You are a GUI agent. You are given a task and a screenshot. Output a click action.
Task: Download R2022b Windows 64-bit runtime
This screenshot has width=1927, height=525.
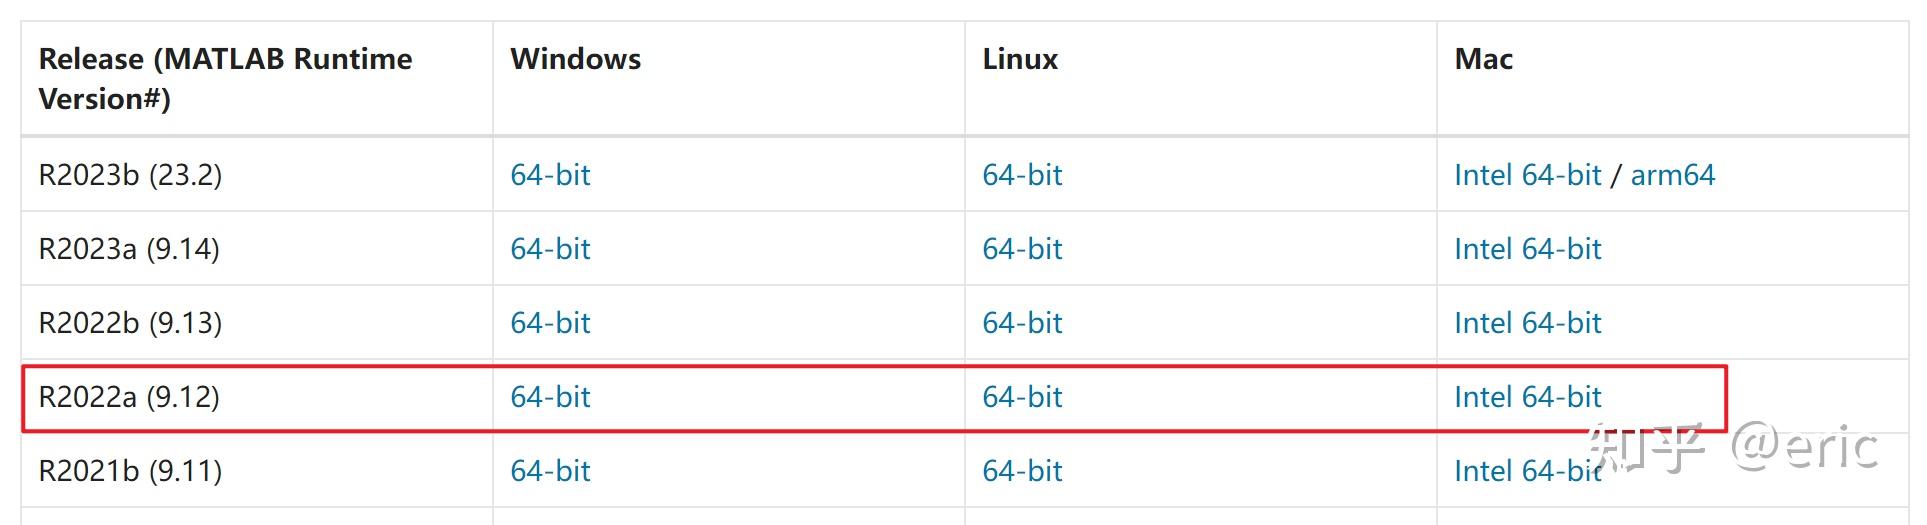tap(550, 323)
